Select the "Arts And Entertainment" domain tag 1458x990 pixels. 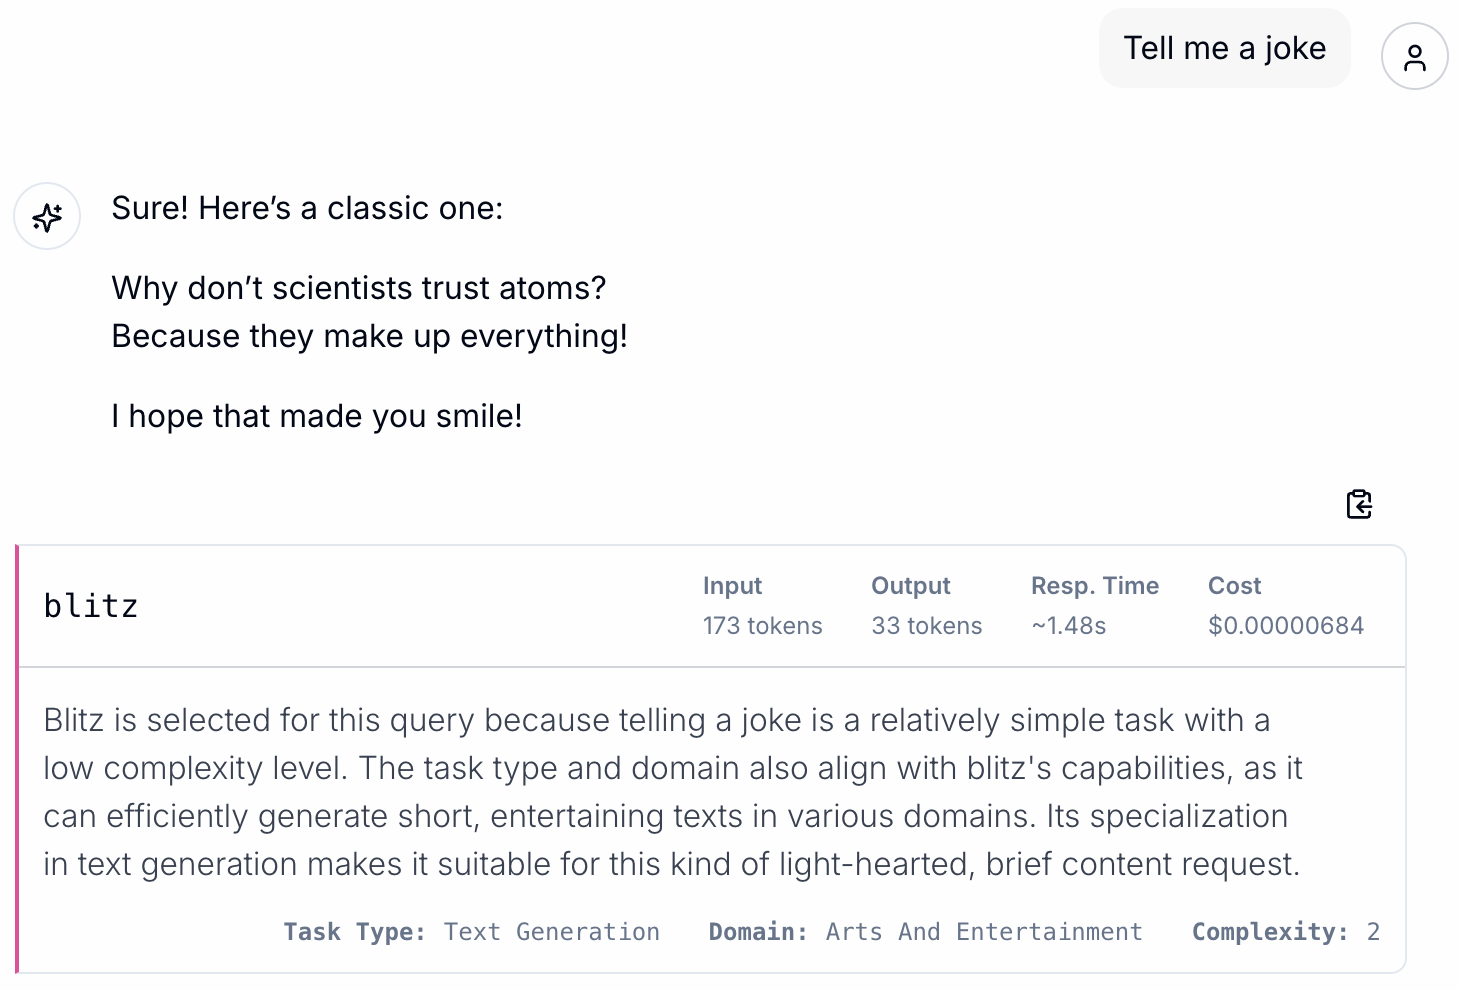tap(983, 932)
